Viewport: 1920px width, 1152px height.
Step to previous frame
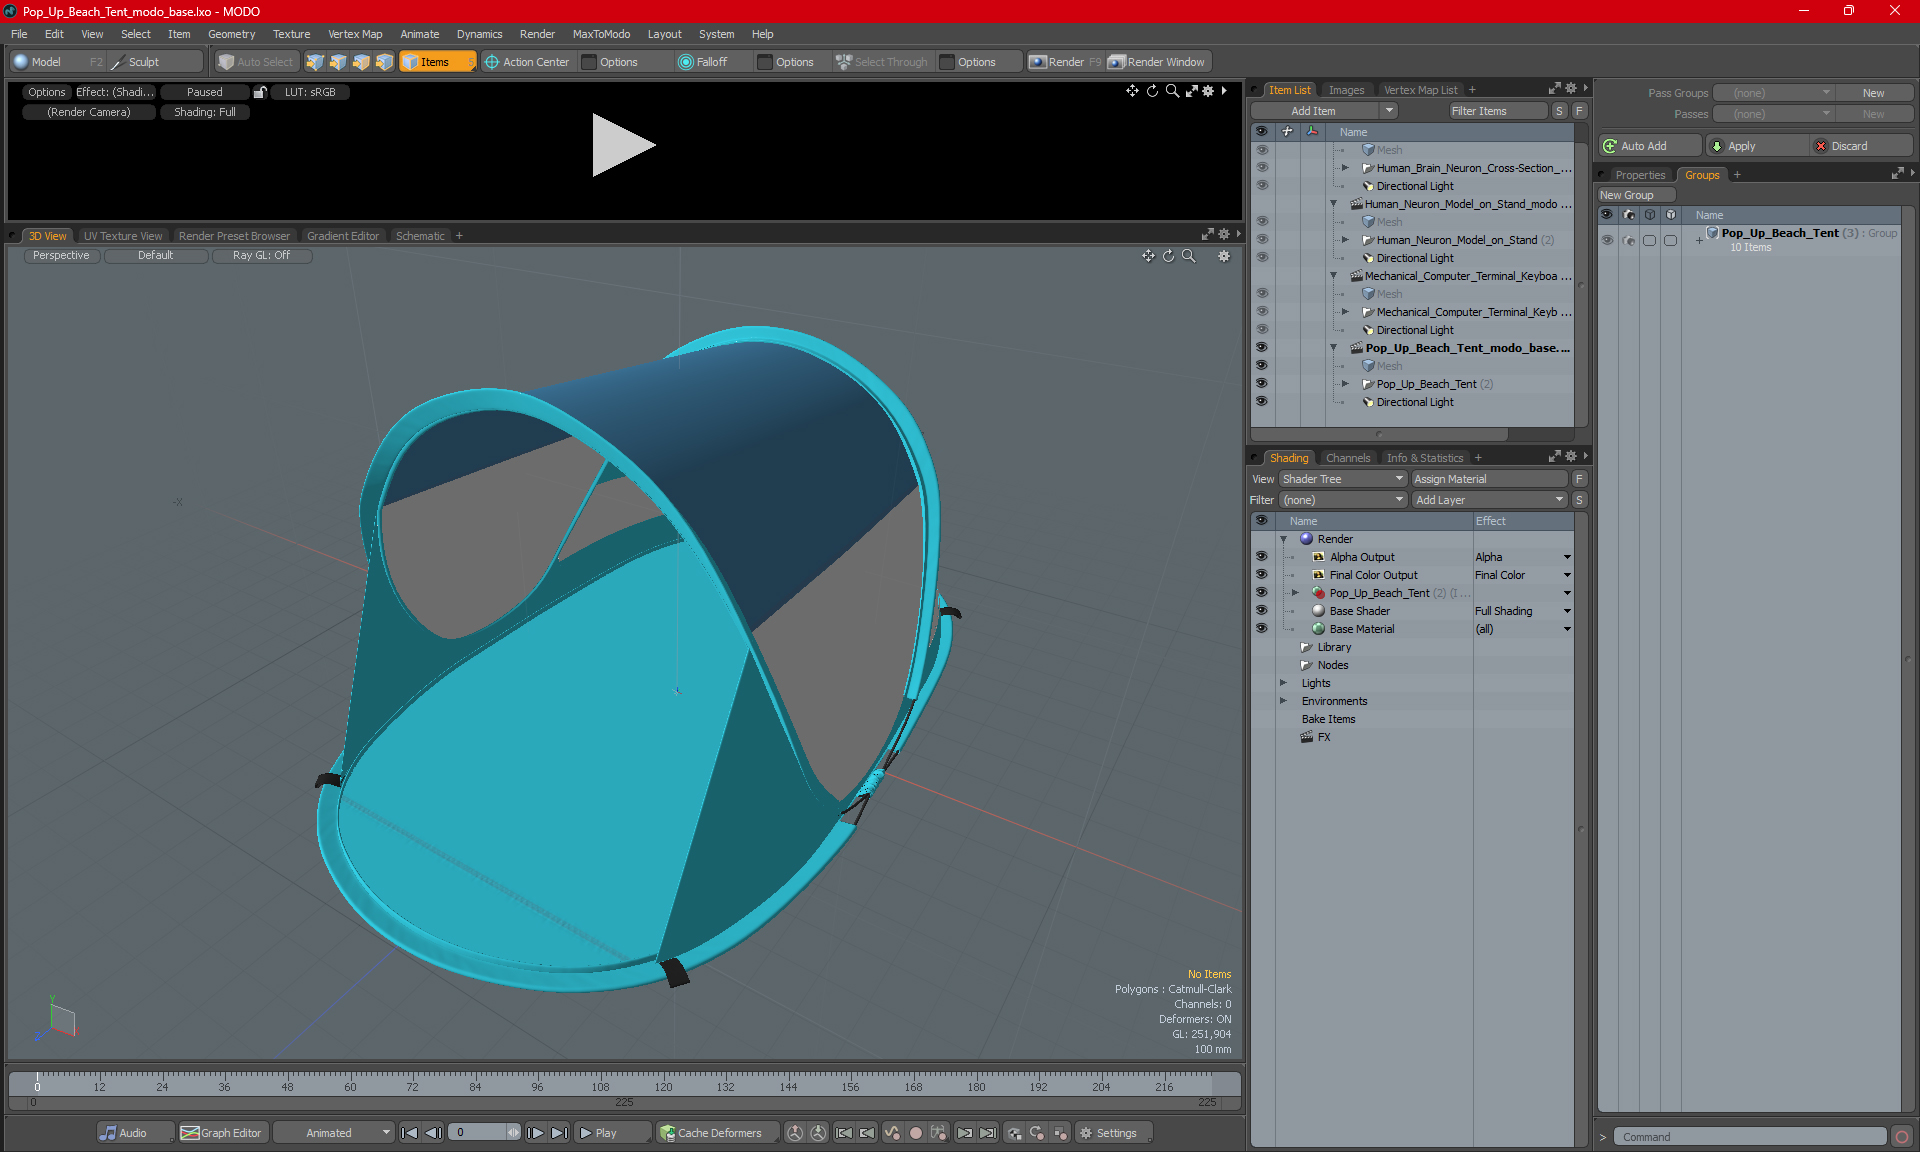point(433,1133)
